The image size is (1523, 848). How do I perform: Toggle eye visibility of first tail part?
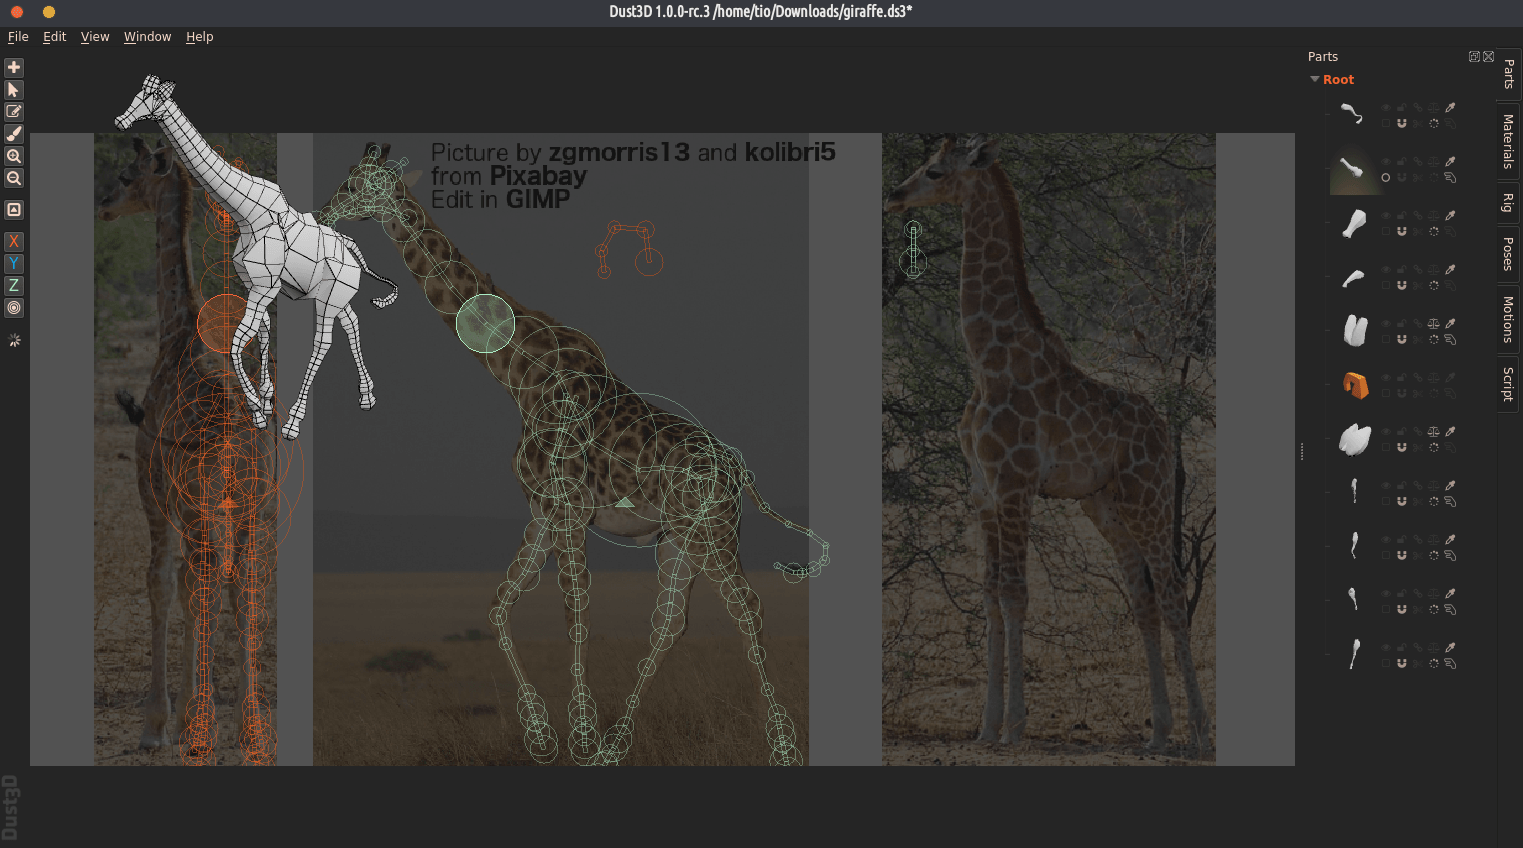point(1386,108)
